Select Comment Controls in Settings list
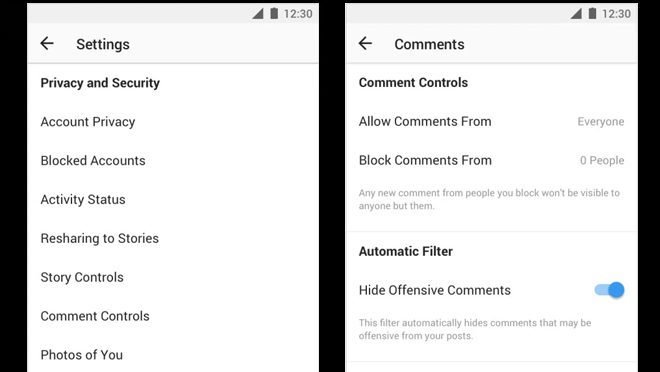This screenshot has height=372, width=660. point(173,316)
